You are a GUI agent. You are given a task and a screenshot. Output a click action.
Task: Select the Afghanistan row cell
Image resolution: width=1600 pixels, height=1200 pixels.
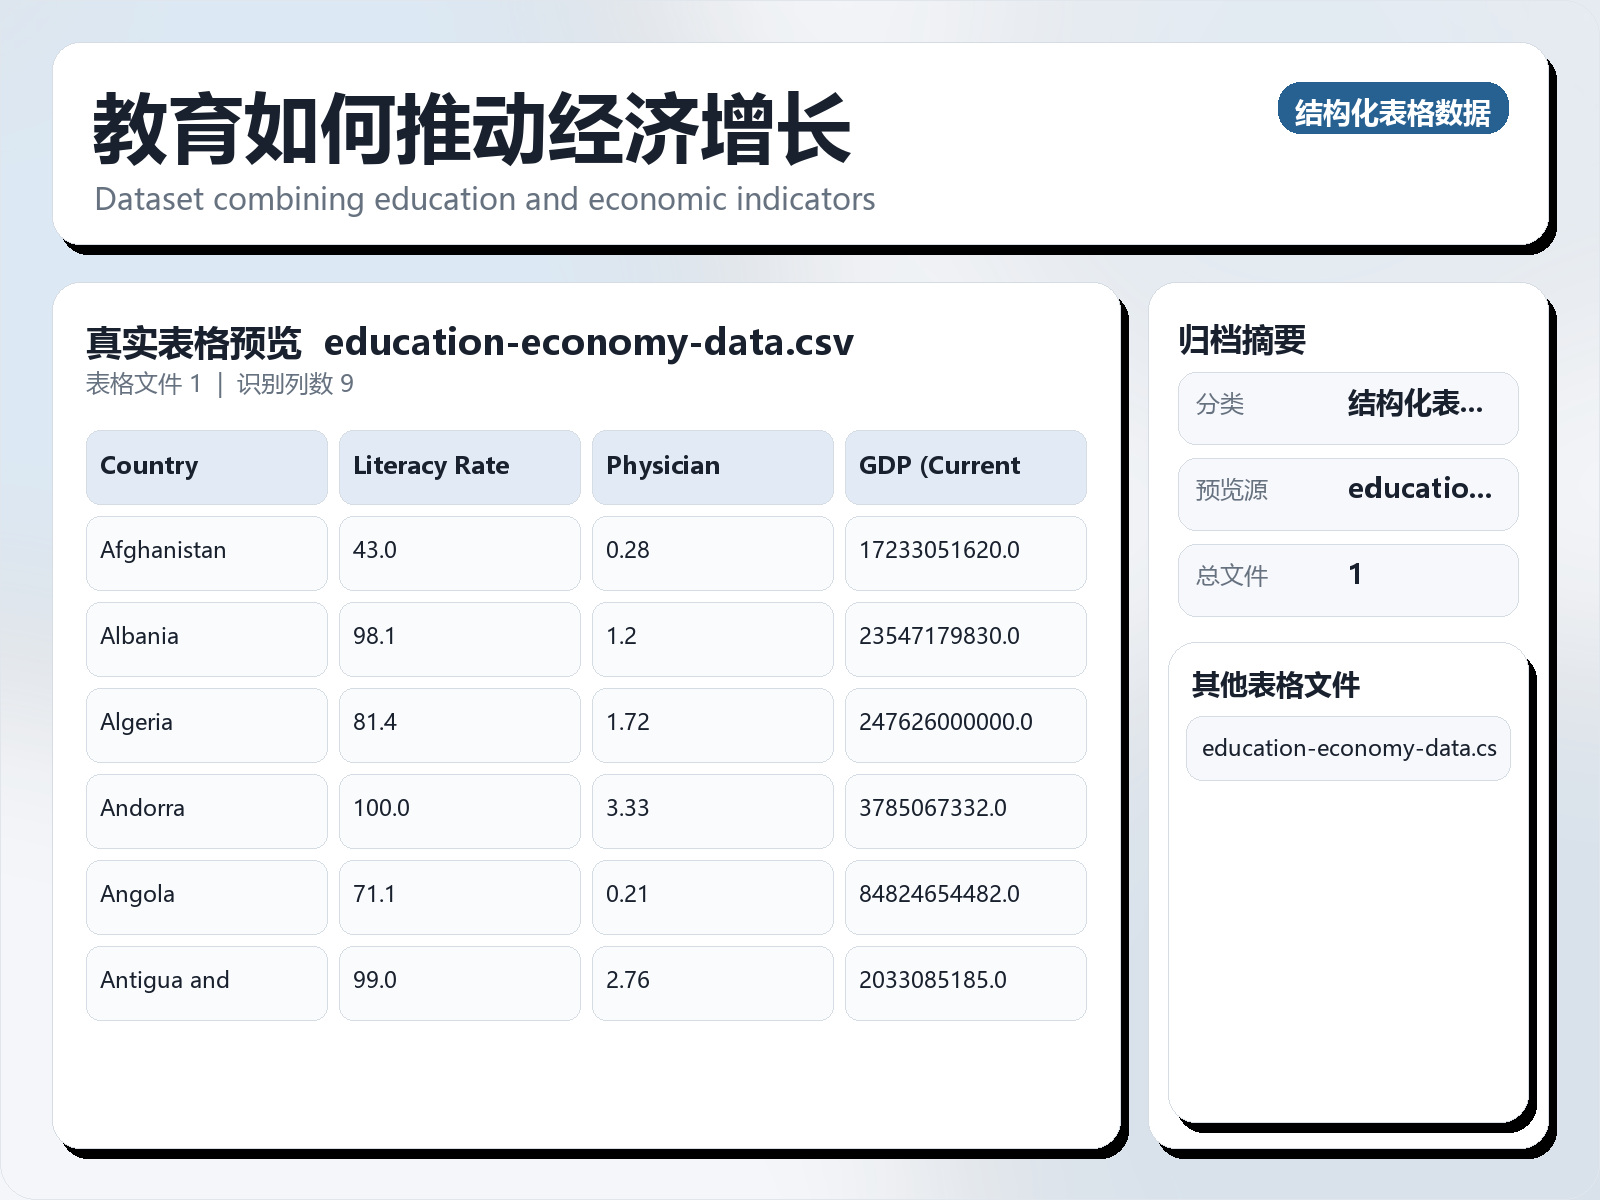206,552
